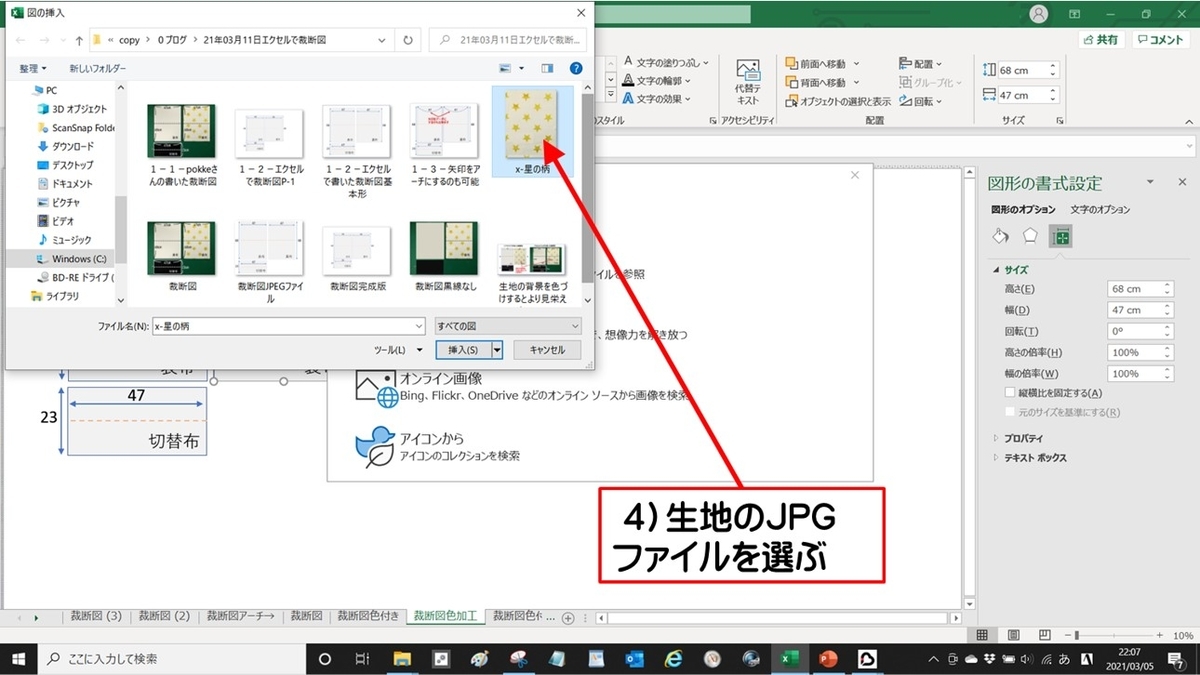Toggle the preview pane in file dialog
This screenshot has height=675, width=1200.
pos(547,68)
